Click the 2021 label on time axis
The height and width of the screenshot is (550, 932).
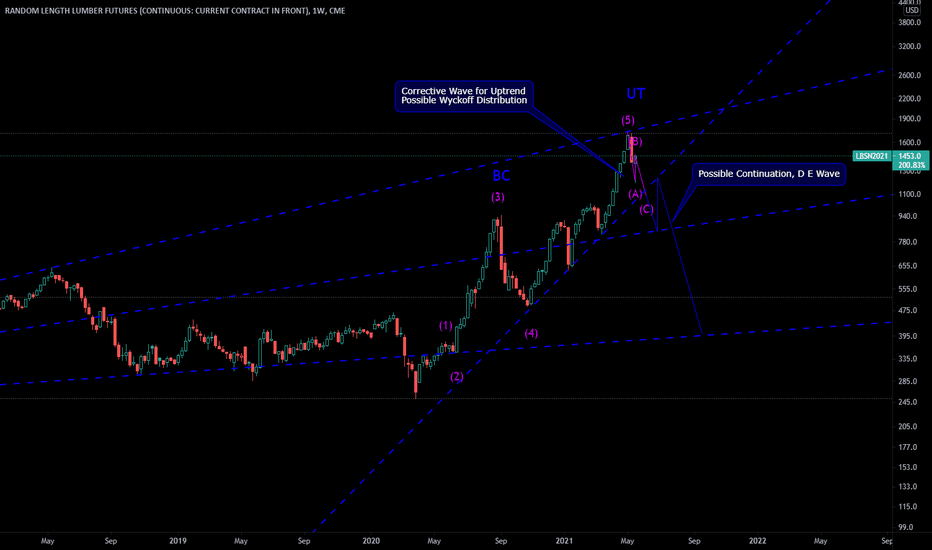point(564,541)
